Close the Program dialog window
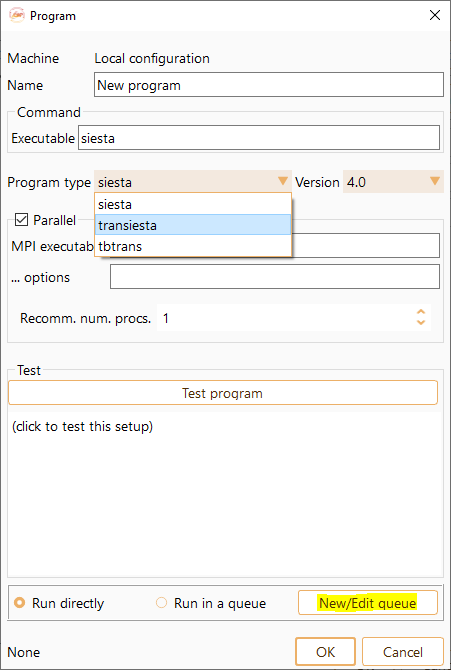This screenshot has width=451, height=670. click(x=435, y=16)
